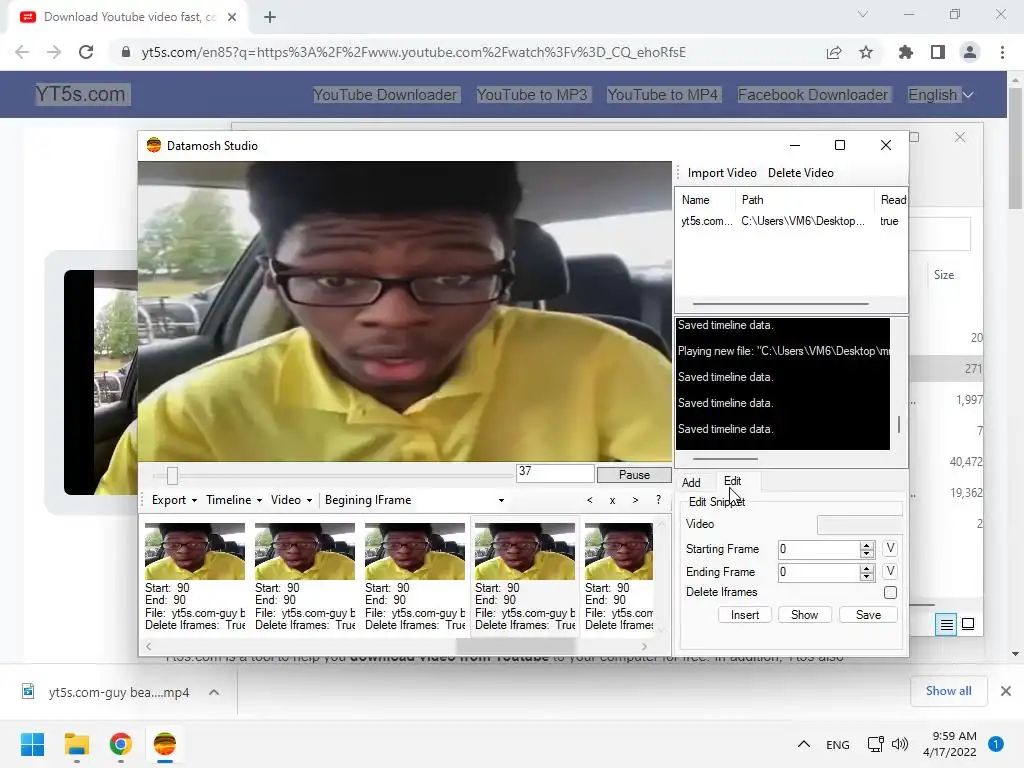Open the share page icon in address bar
The image size is (1024, 768).
[x=834, y=52]
